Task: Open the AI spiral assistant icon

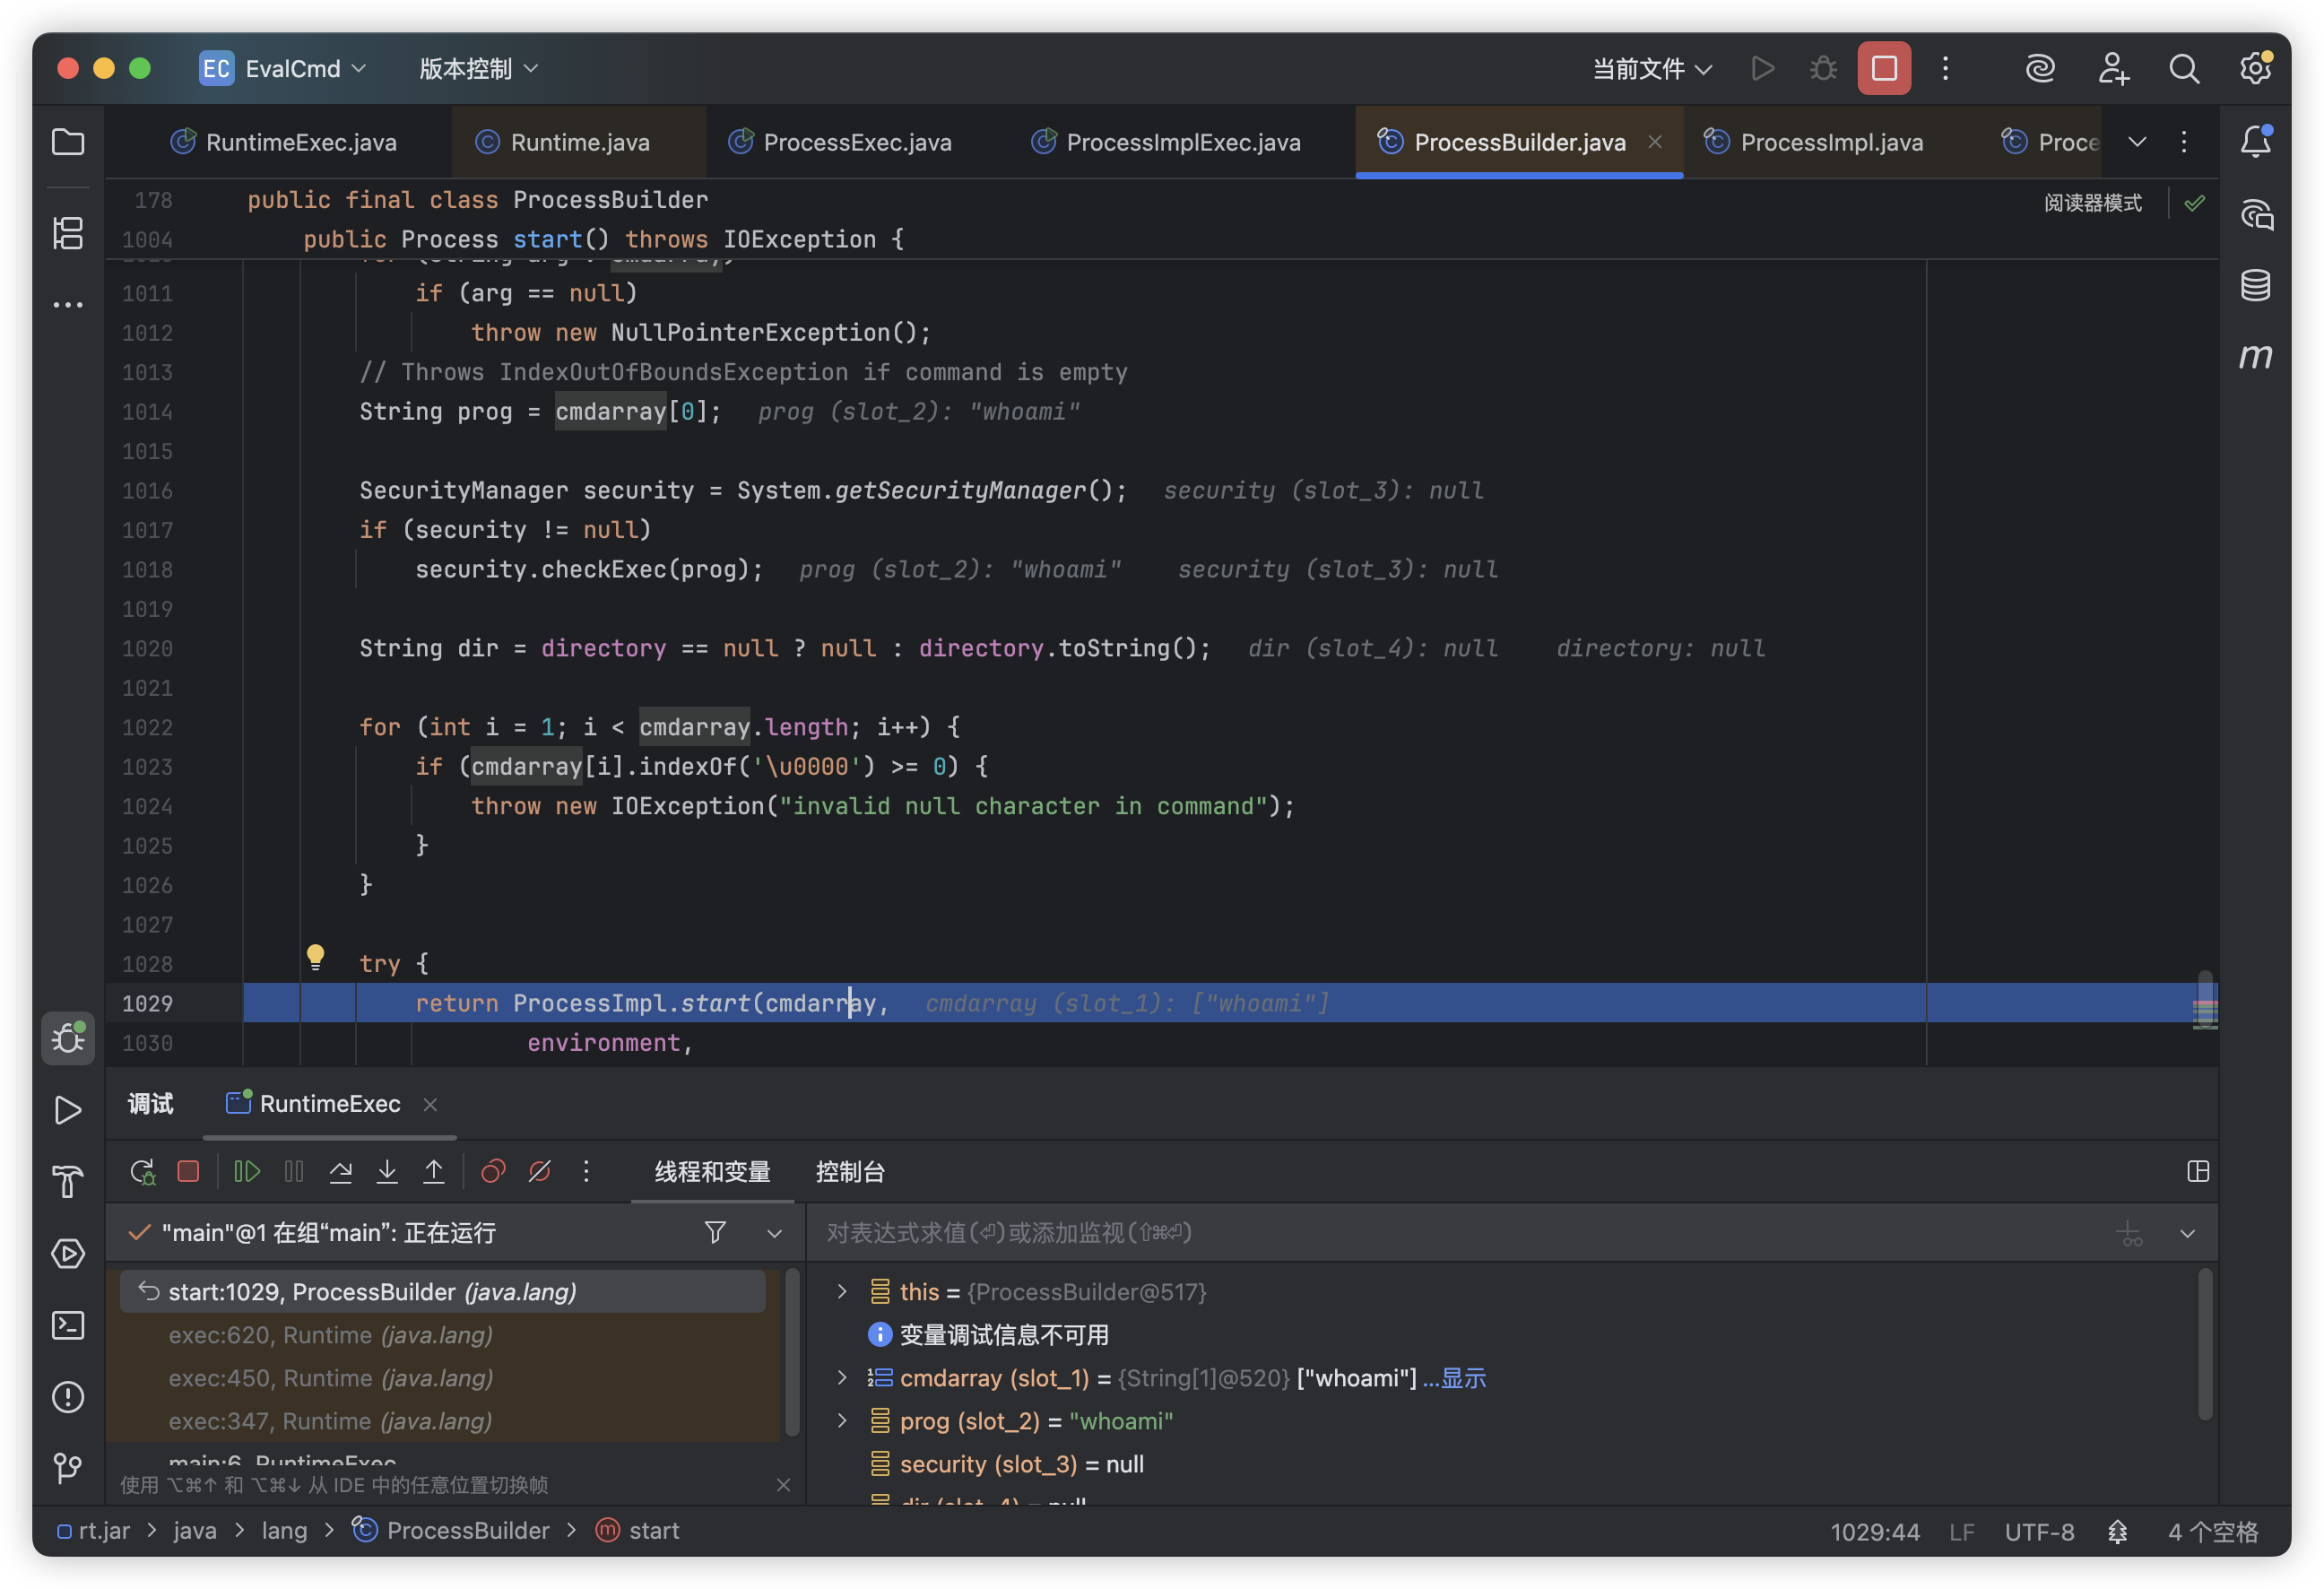Action: (x=2040, y=68)
